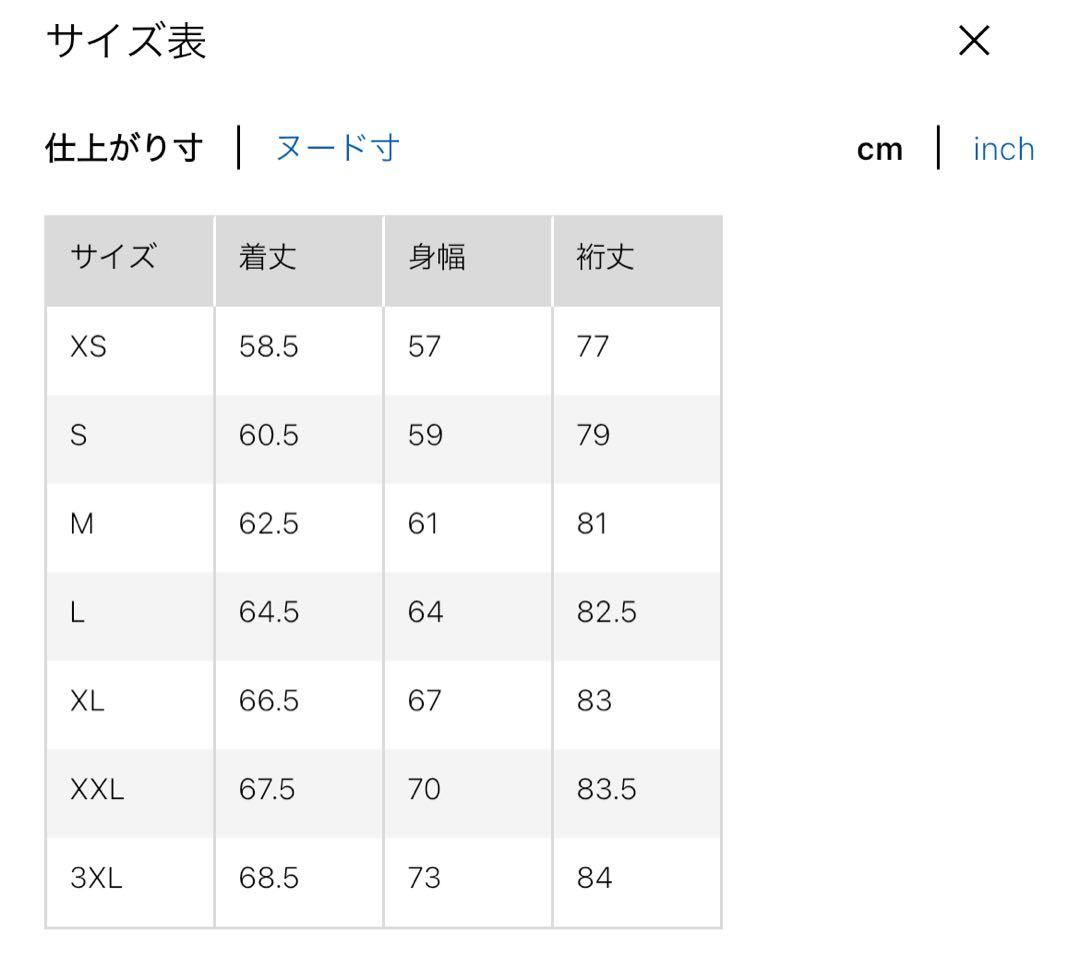Click the サイズ表 title heading

126,42
